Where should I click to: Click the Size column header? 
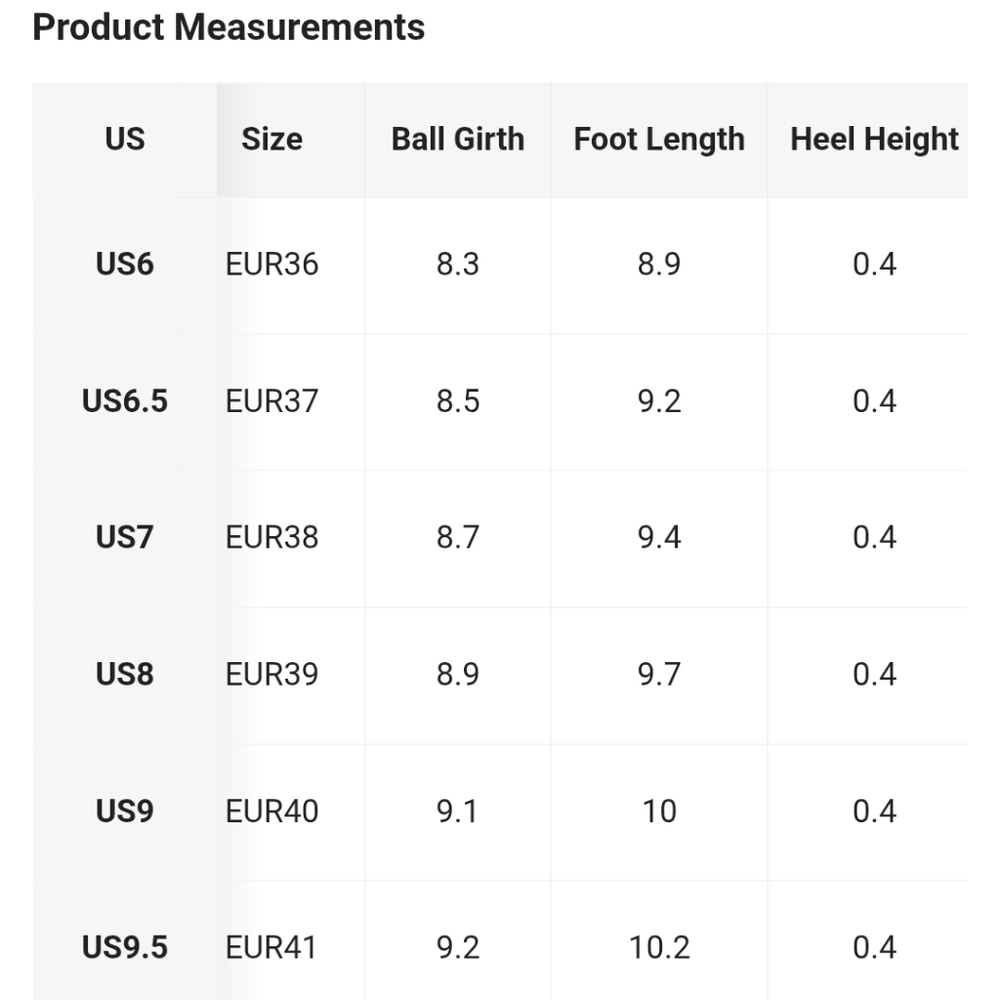pos(272,139)
